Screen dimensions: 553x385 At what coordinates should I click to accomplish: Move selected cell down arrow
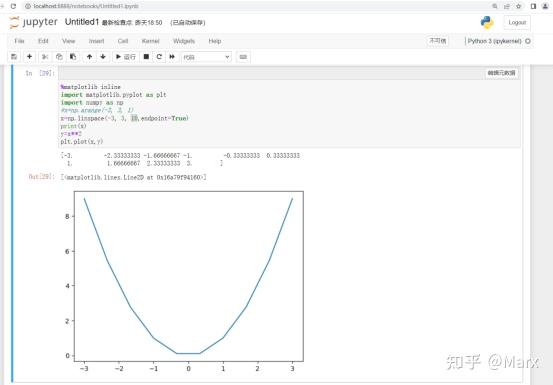pyautogui.click(x=103, y=57)
